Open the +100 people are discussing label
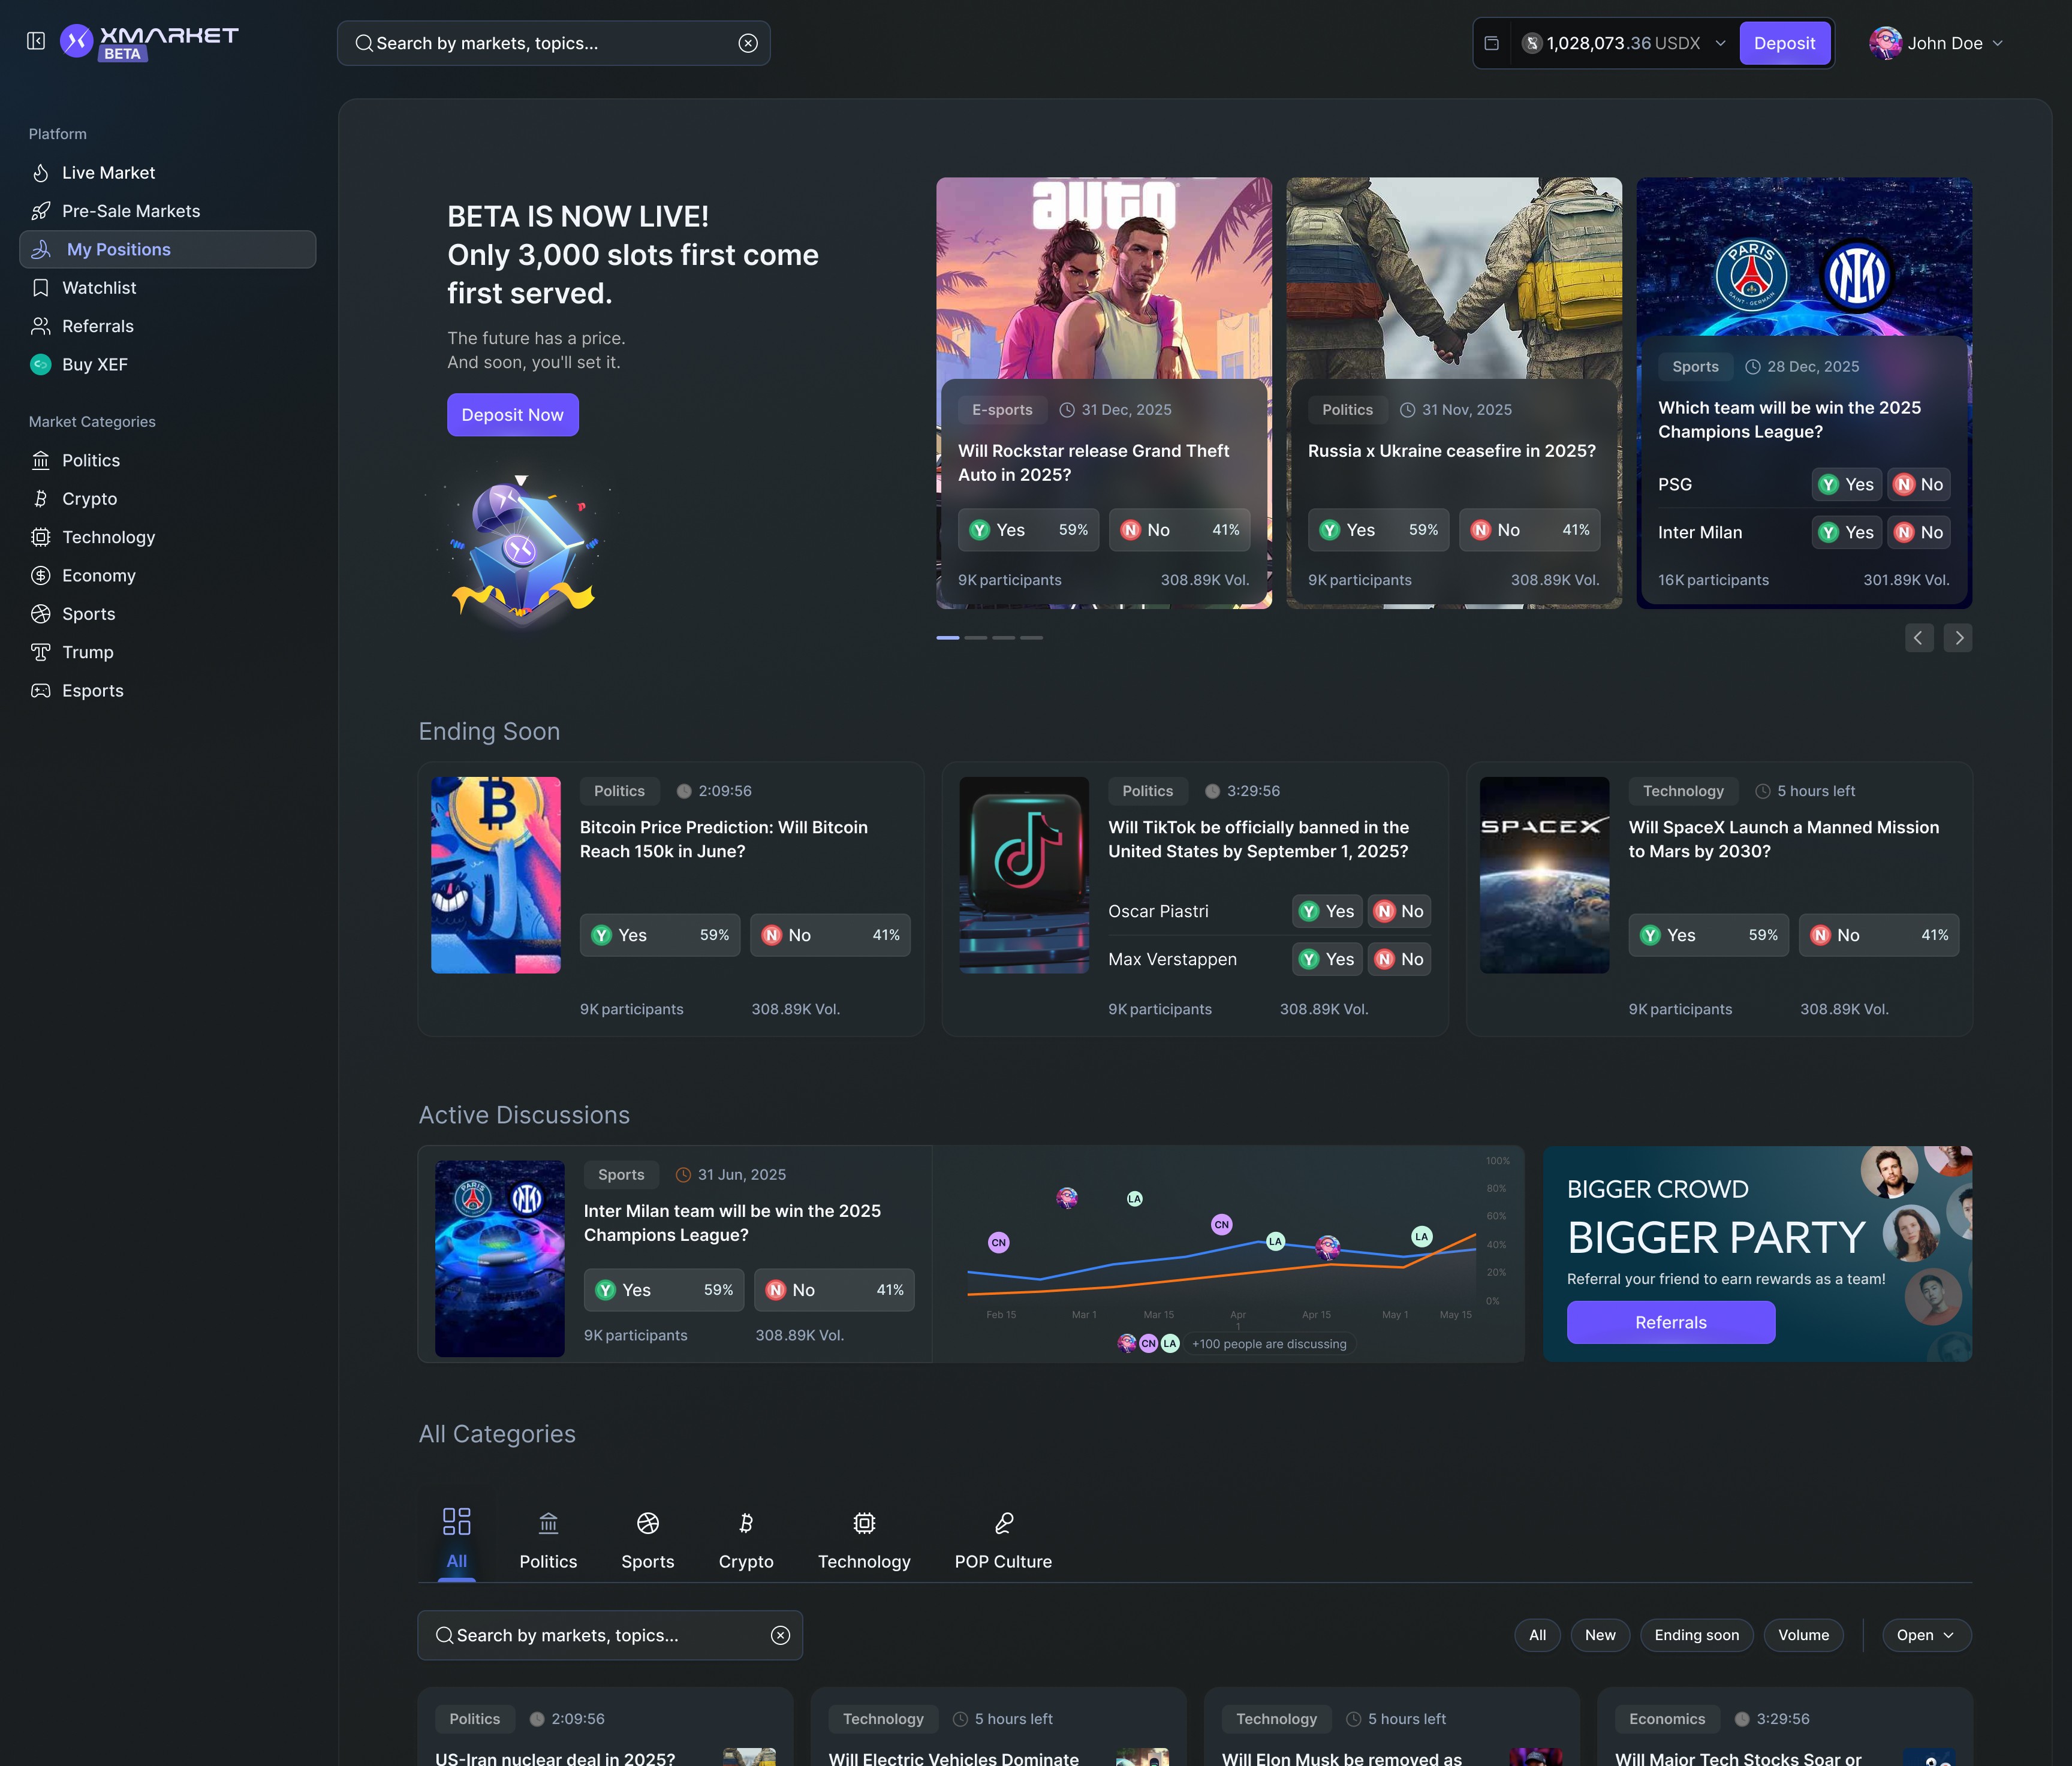The height and width of the screenshot is (1766, 2072). (1269, 1343)
